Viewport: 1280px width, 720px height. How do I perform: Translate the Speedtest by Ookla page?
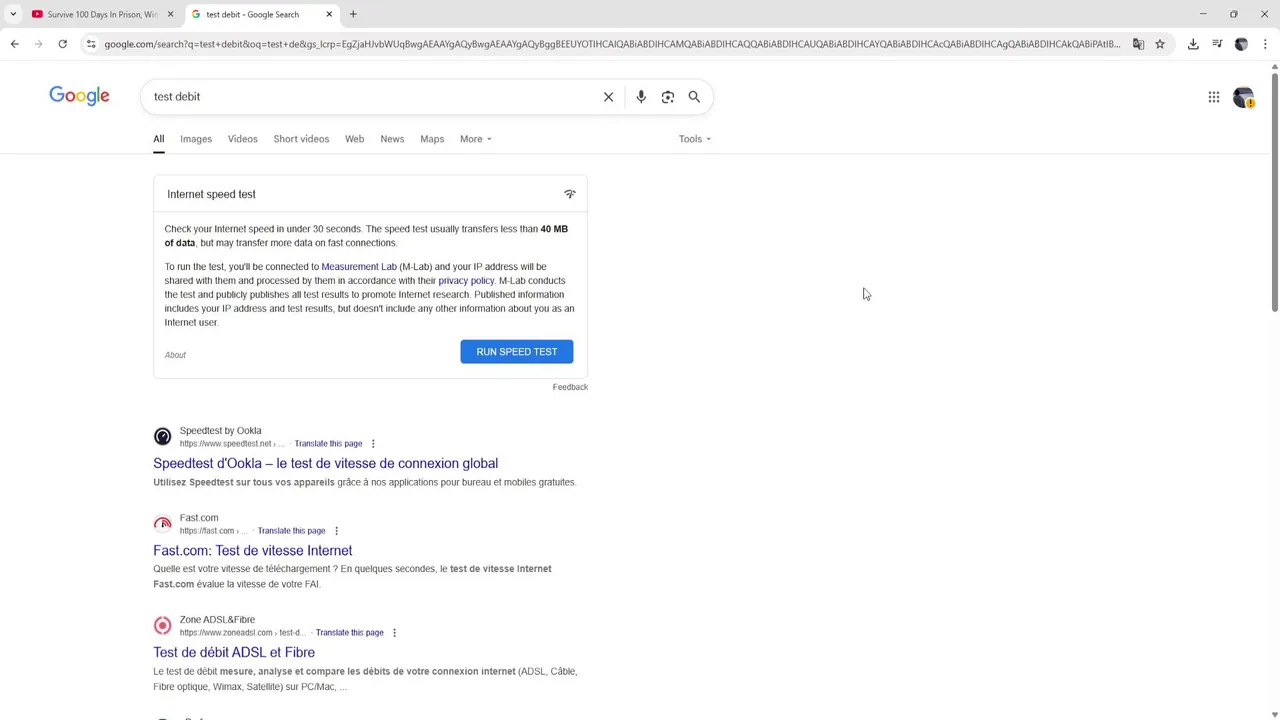(328, 444)
